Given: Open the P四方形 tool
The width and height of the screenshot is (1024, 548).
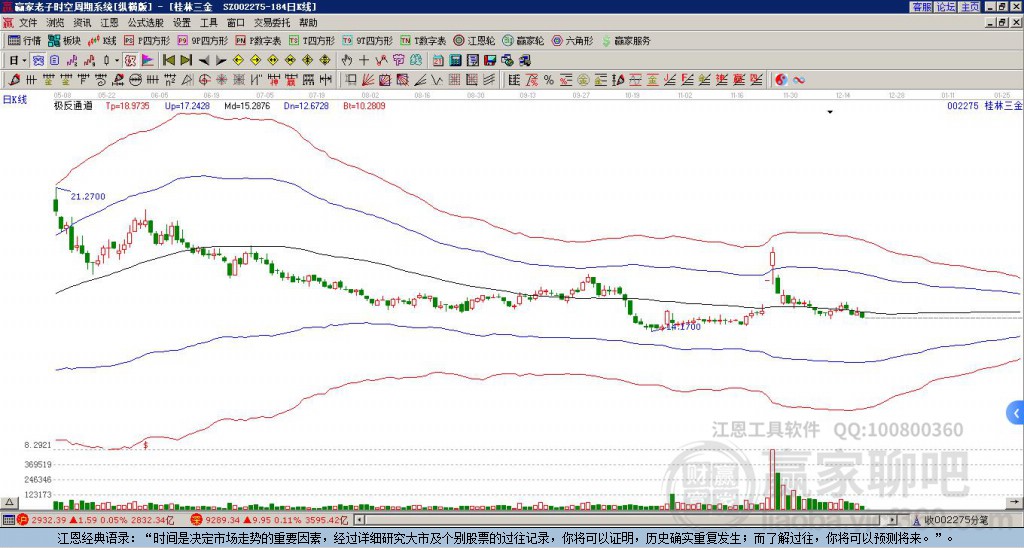Looking at the screenshot, I should click(x=147, y=40).
